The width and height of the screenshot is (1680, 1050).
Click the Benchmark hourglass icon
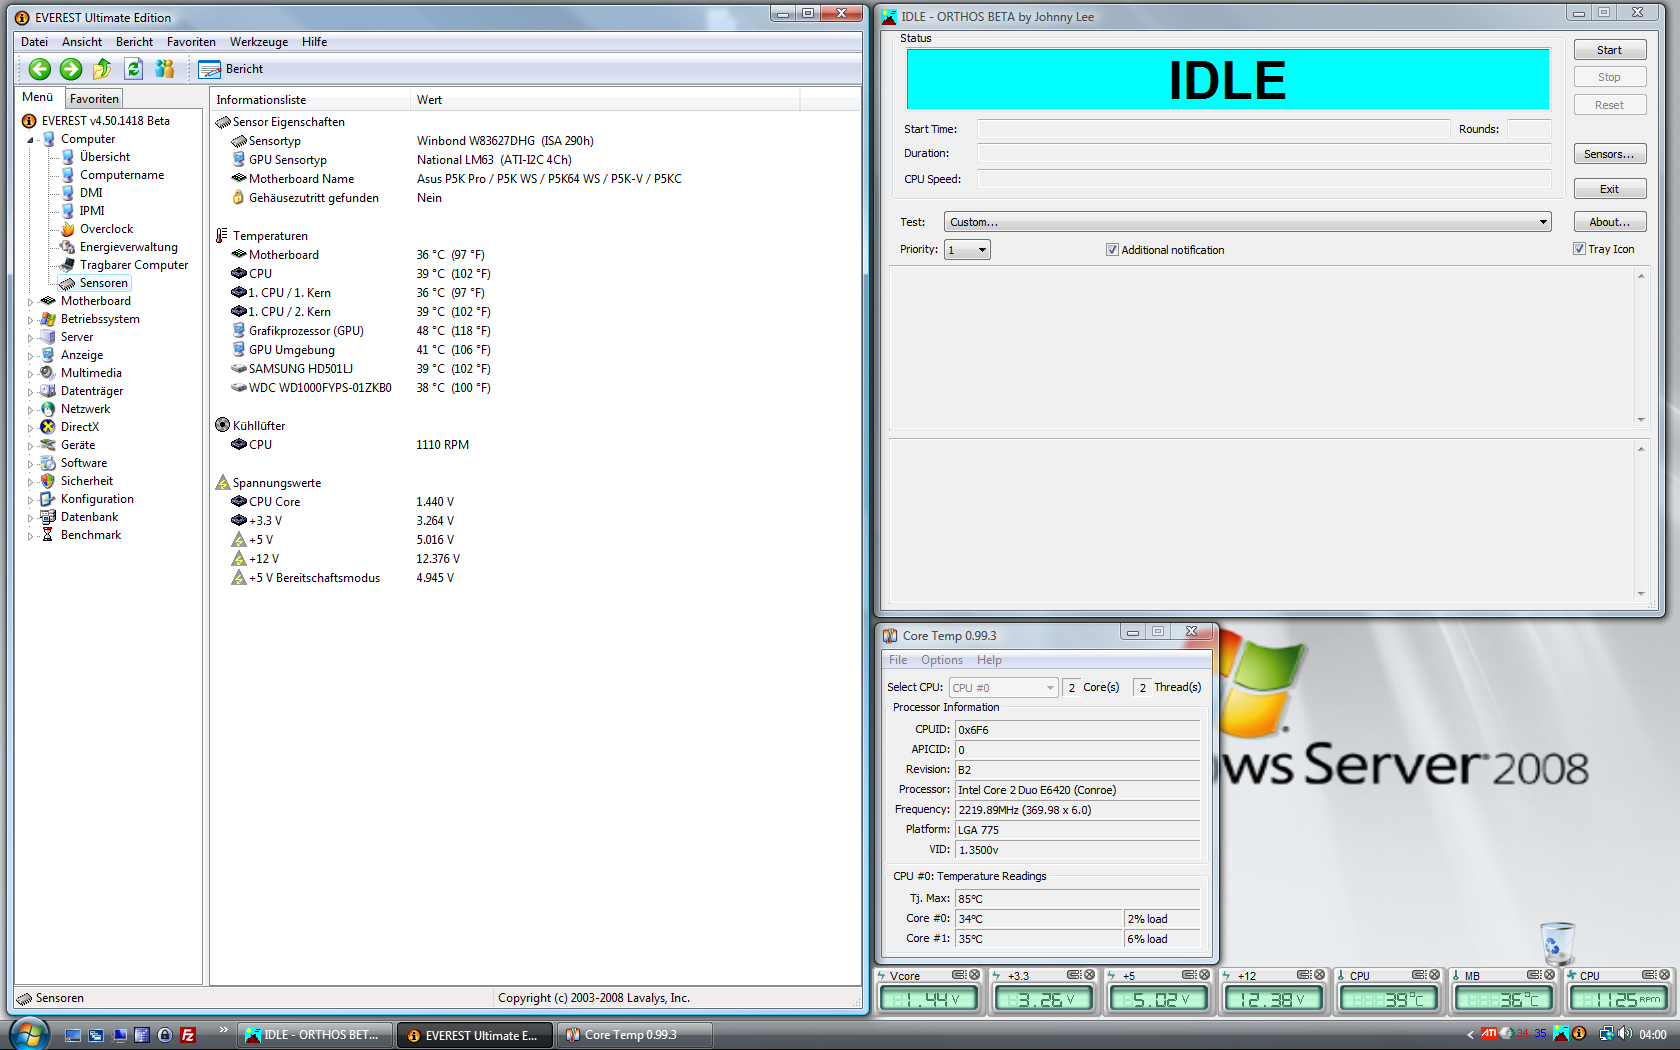(x=47, y=535)
